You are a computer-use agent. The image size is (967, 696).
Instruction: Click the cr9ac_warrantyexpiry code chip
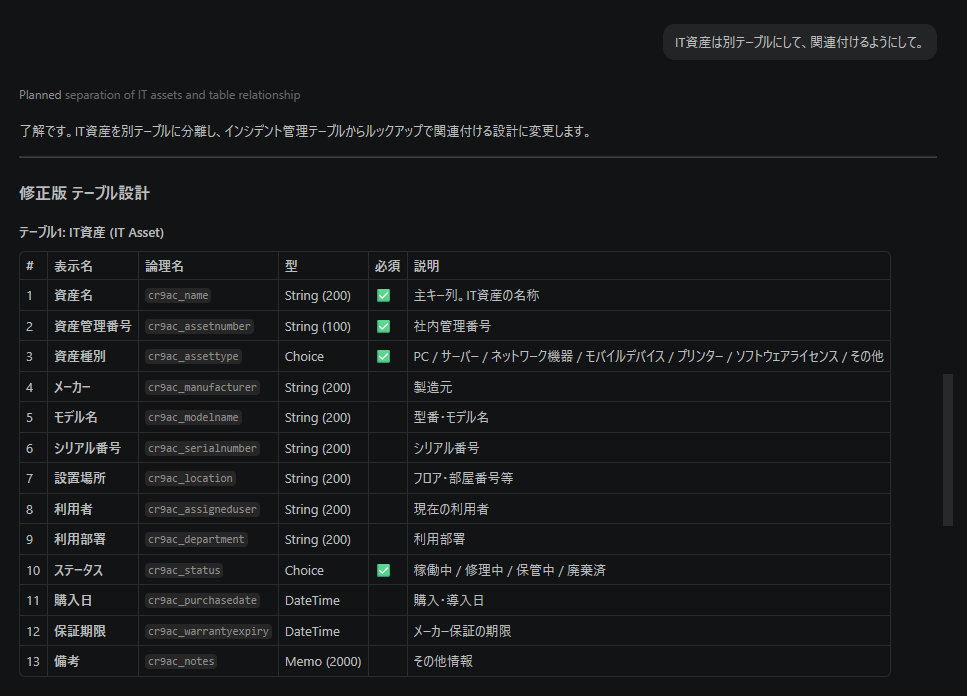[208, 632]
